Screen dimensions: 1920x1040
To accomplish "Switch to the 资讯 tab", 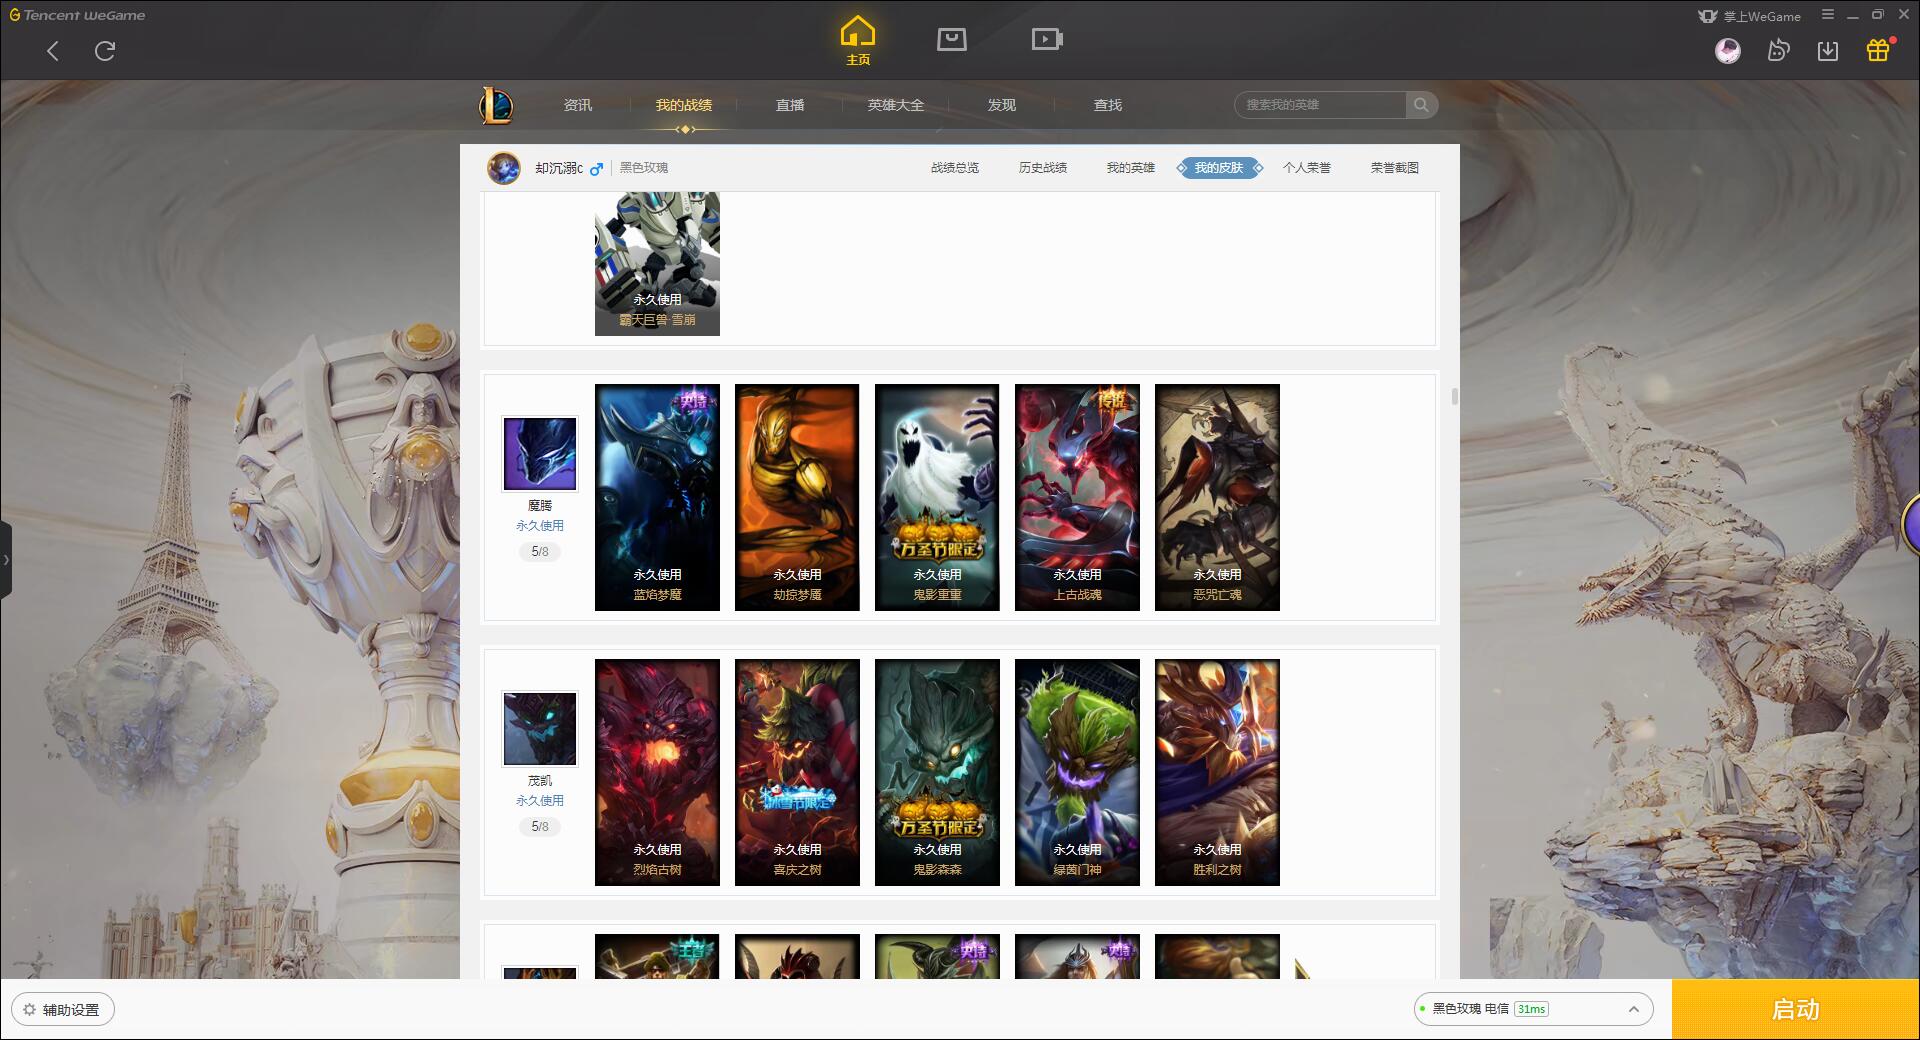I will (578, 105).
